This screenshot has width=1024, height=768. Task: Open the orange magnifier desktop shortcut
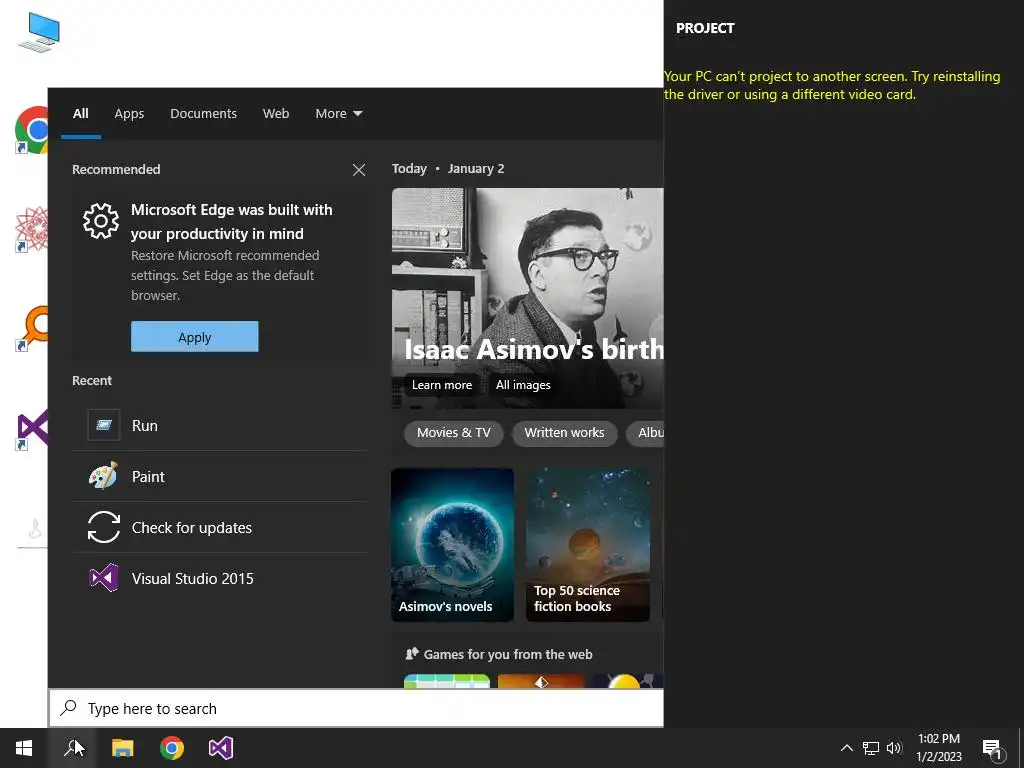[32, 328]
